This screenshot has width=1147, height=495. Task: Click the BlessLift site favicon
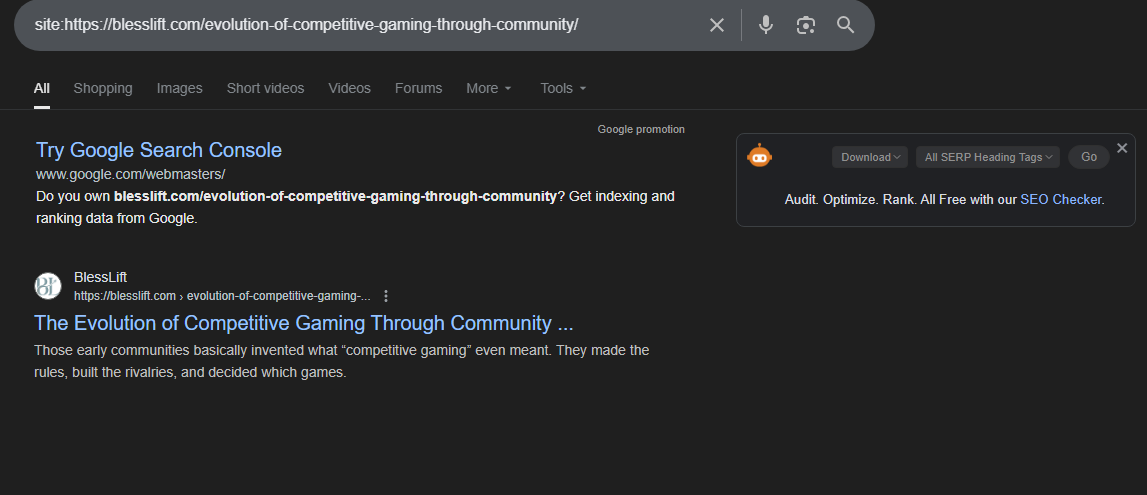point(48,286)
